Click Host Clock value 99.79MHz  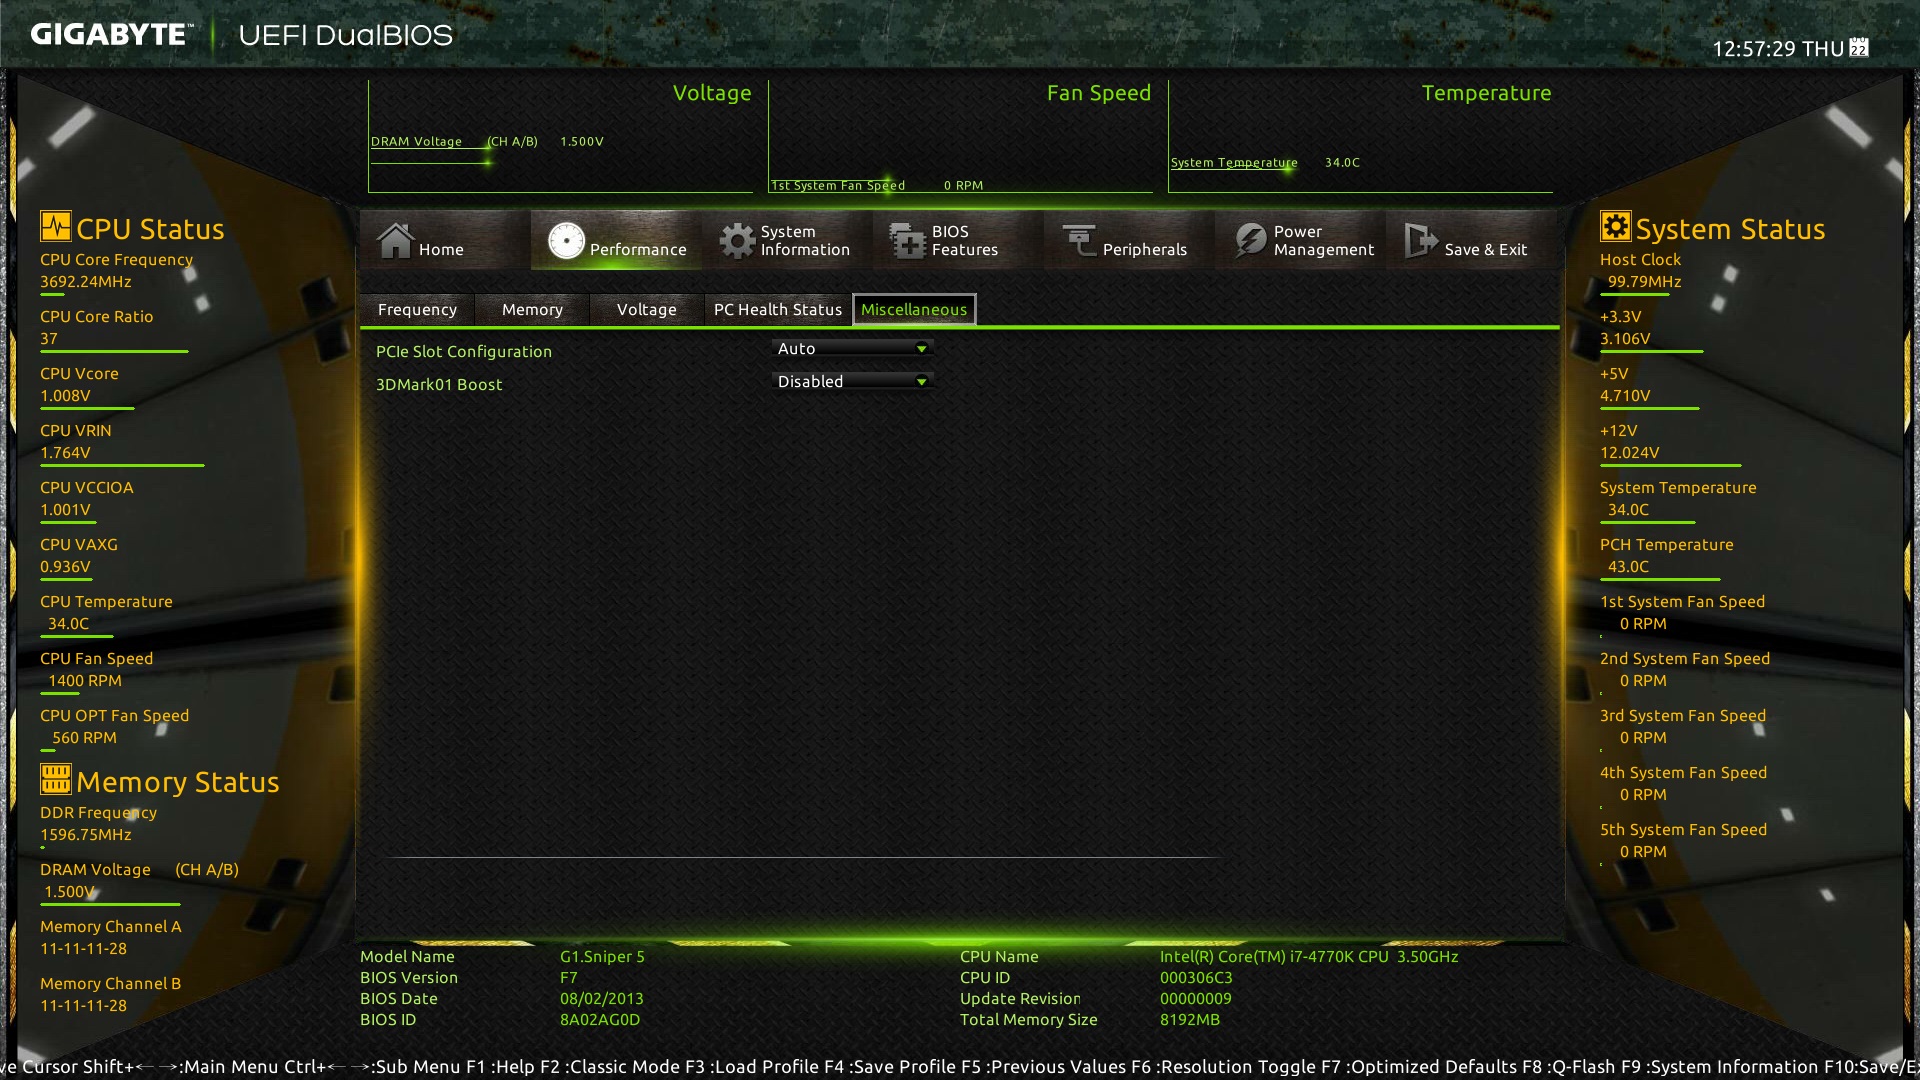coord(1644,282)
